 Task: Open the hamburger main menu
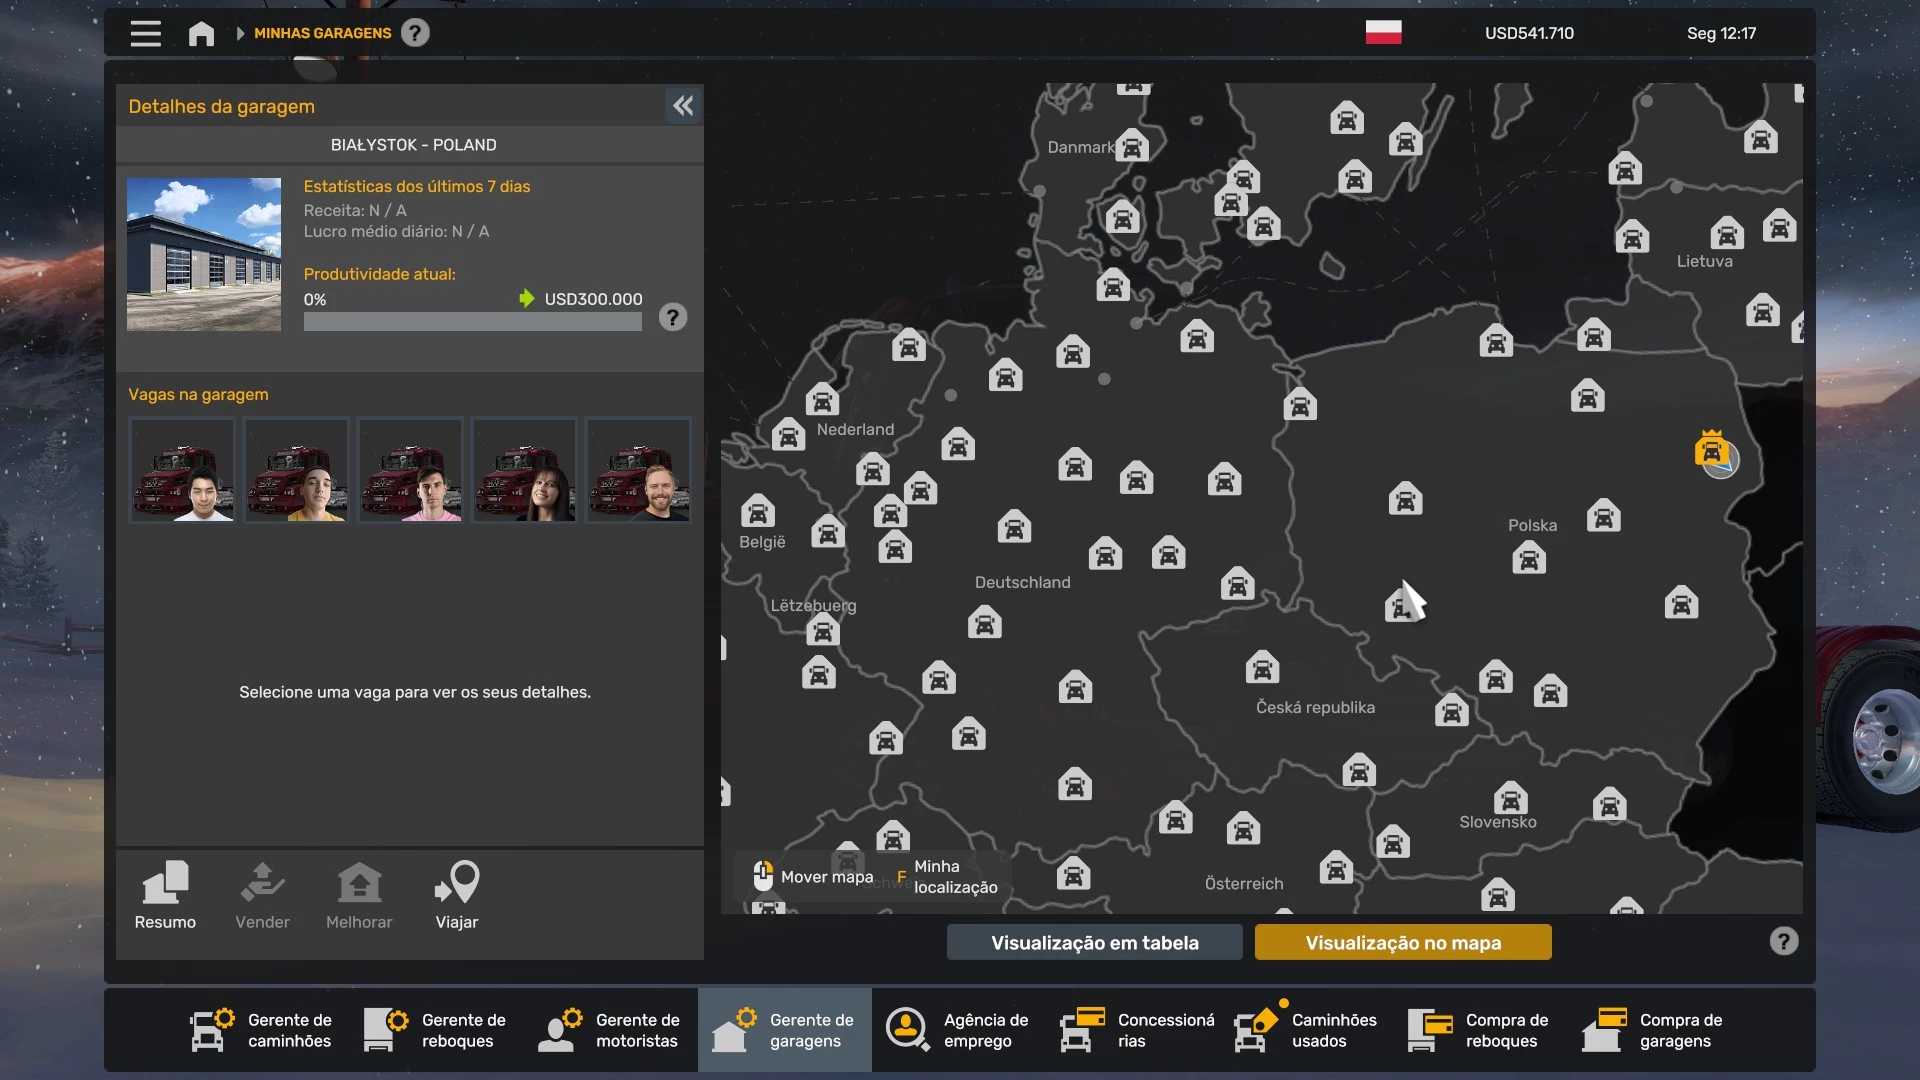(145, 33)
